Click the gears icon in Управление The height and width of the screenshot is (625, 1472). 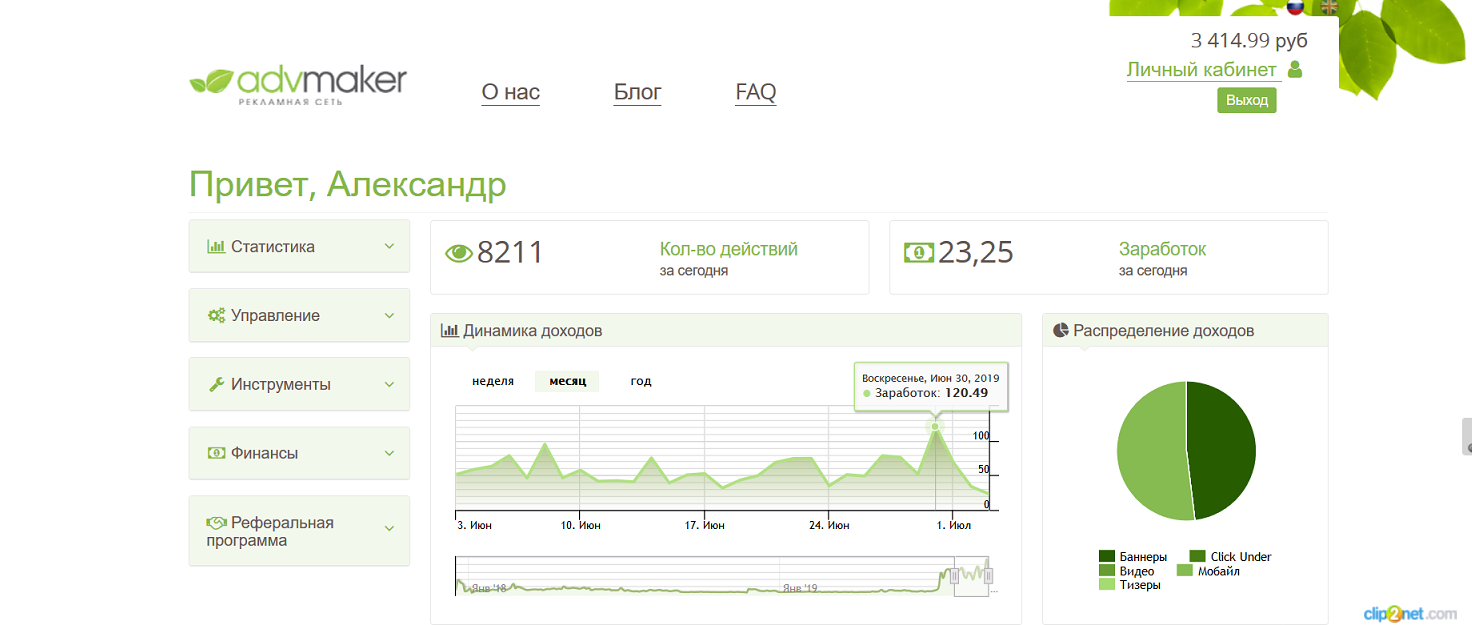click(216, 315)
